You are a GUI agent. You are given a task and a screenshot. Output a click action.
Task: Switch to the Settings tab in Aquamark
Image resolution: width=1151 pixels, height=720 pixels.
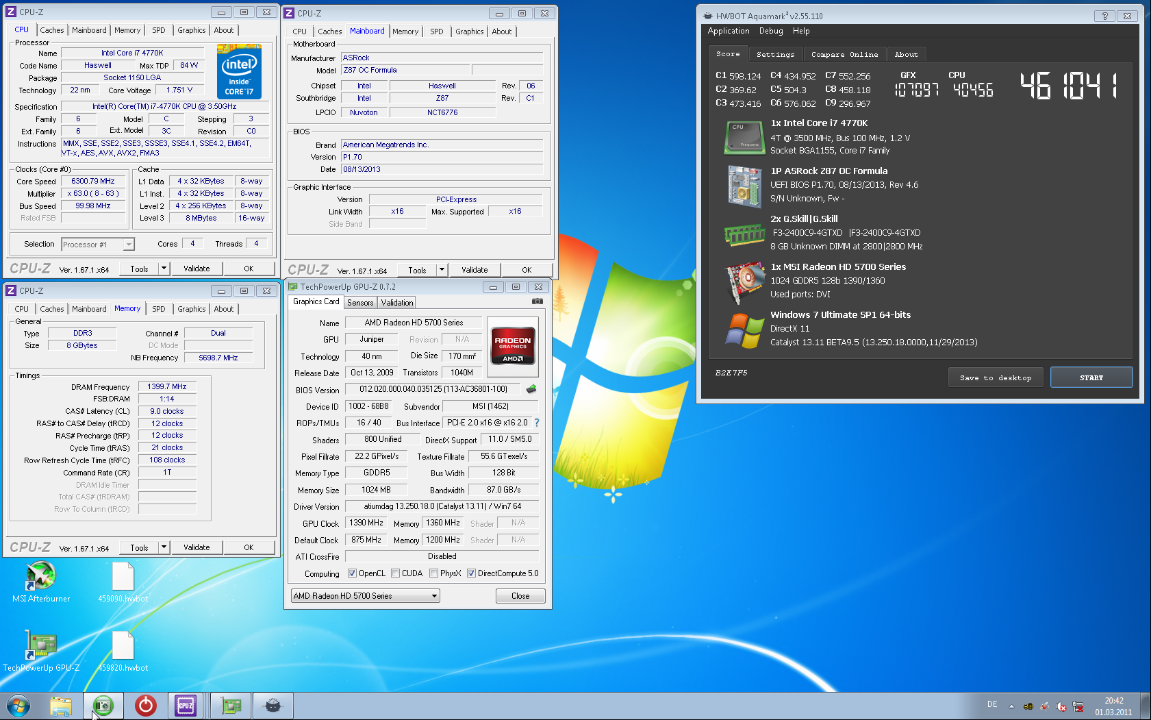point(775,54)
